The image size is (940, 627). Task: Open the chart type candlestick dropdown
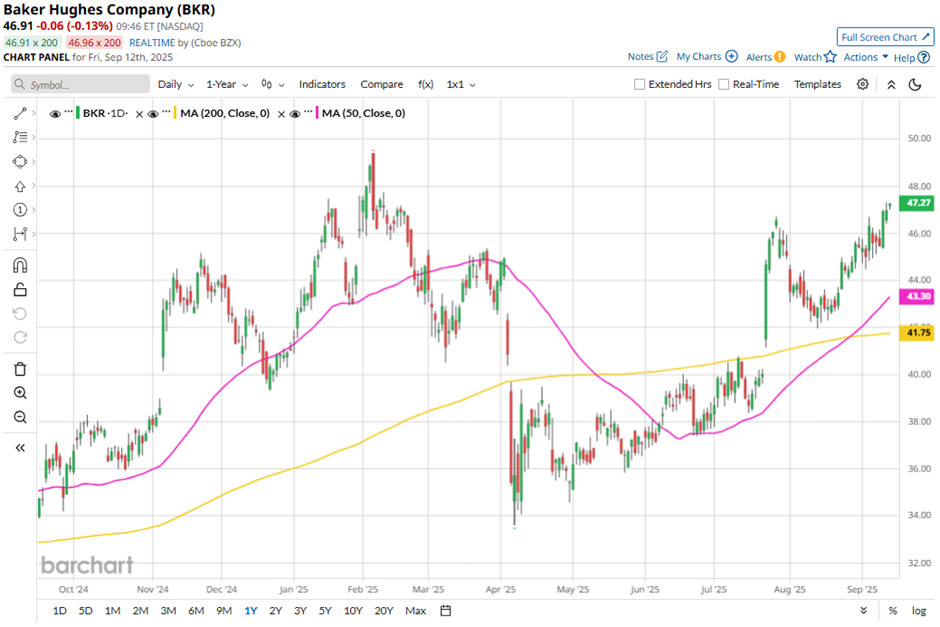pyautogui.click(x=272, y=85)
